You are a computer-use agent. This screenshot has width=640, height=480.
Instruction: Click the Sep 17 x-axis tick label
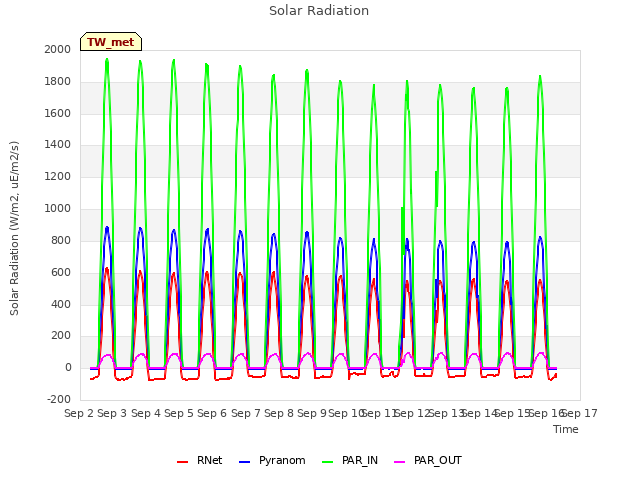(579, 413)
